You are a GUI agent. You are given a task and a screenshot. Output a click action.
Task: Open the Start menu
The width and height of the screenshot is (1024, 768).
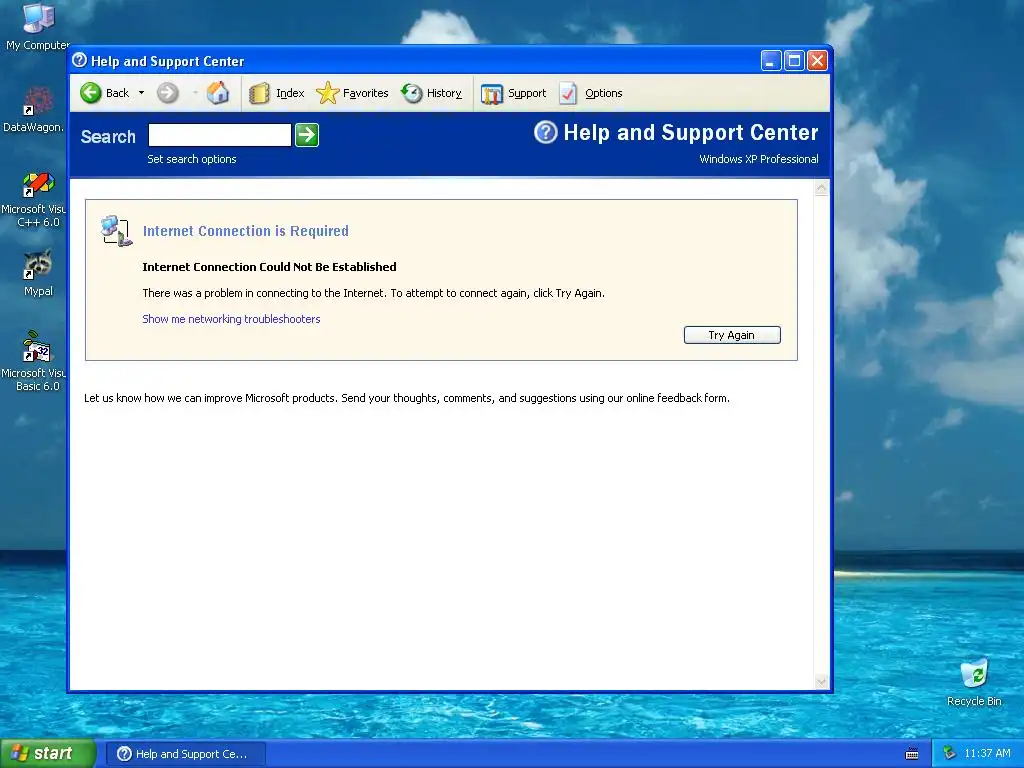(48, 754)
